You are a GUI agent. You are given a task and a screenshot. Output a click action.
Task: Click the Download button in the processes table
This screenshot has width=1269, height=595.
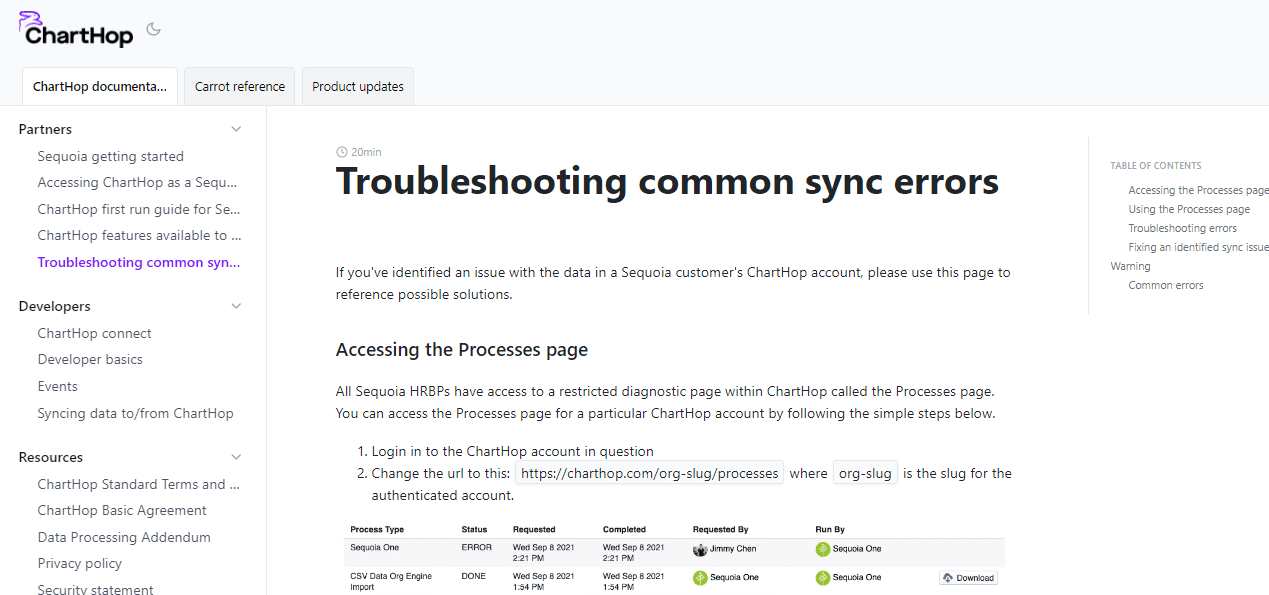click(x=968, y=578)
